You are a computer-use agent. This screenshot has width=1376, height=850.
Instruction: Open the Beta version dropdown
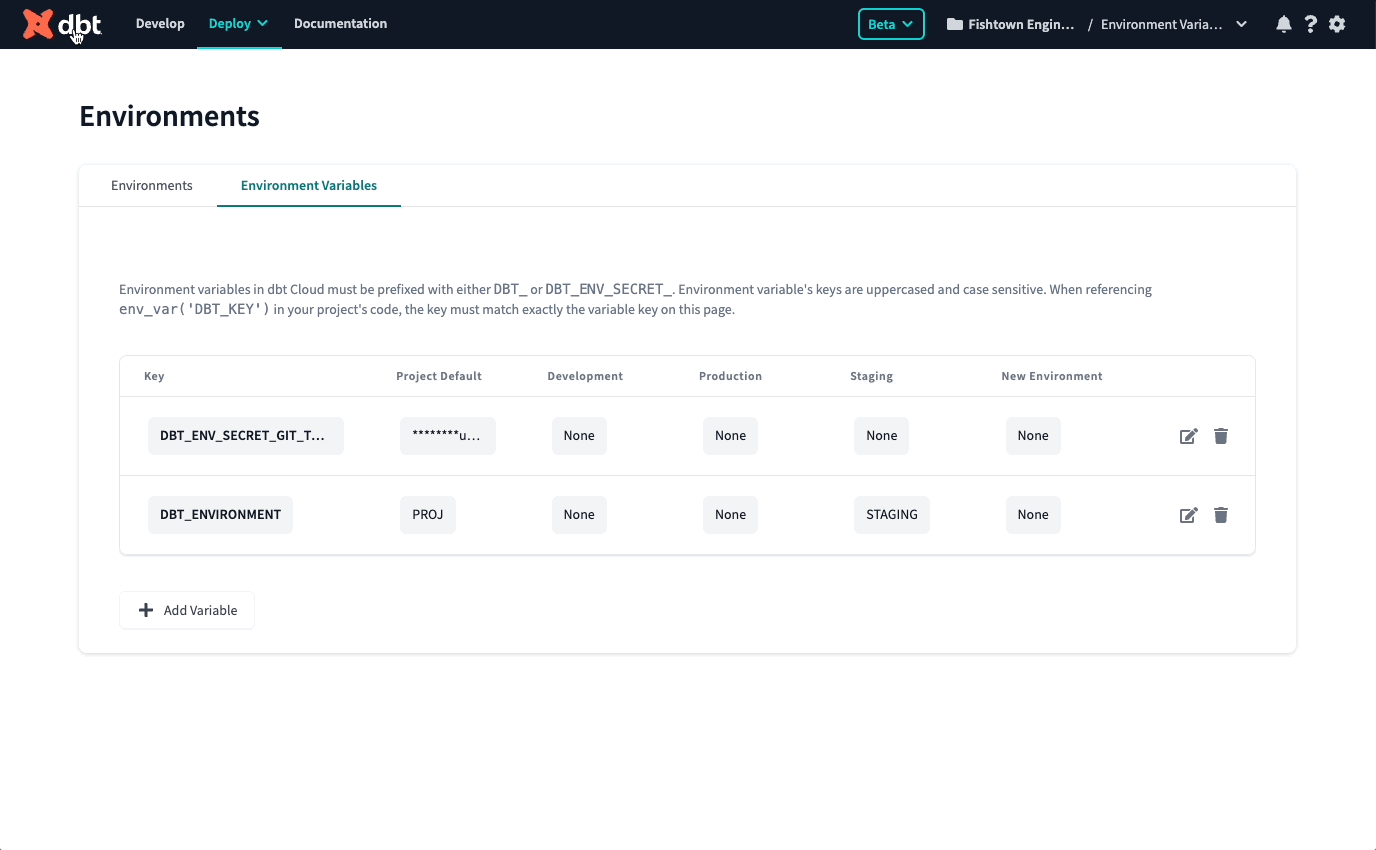890,23
